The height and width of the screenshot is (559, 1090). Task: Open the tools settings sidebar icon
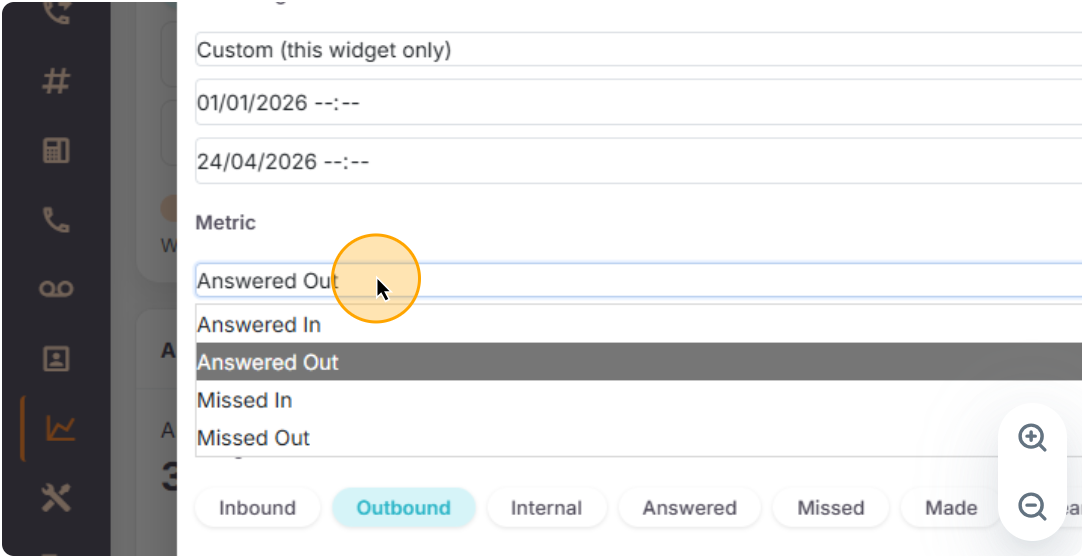(x=56, y=497)
